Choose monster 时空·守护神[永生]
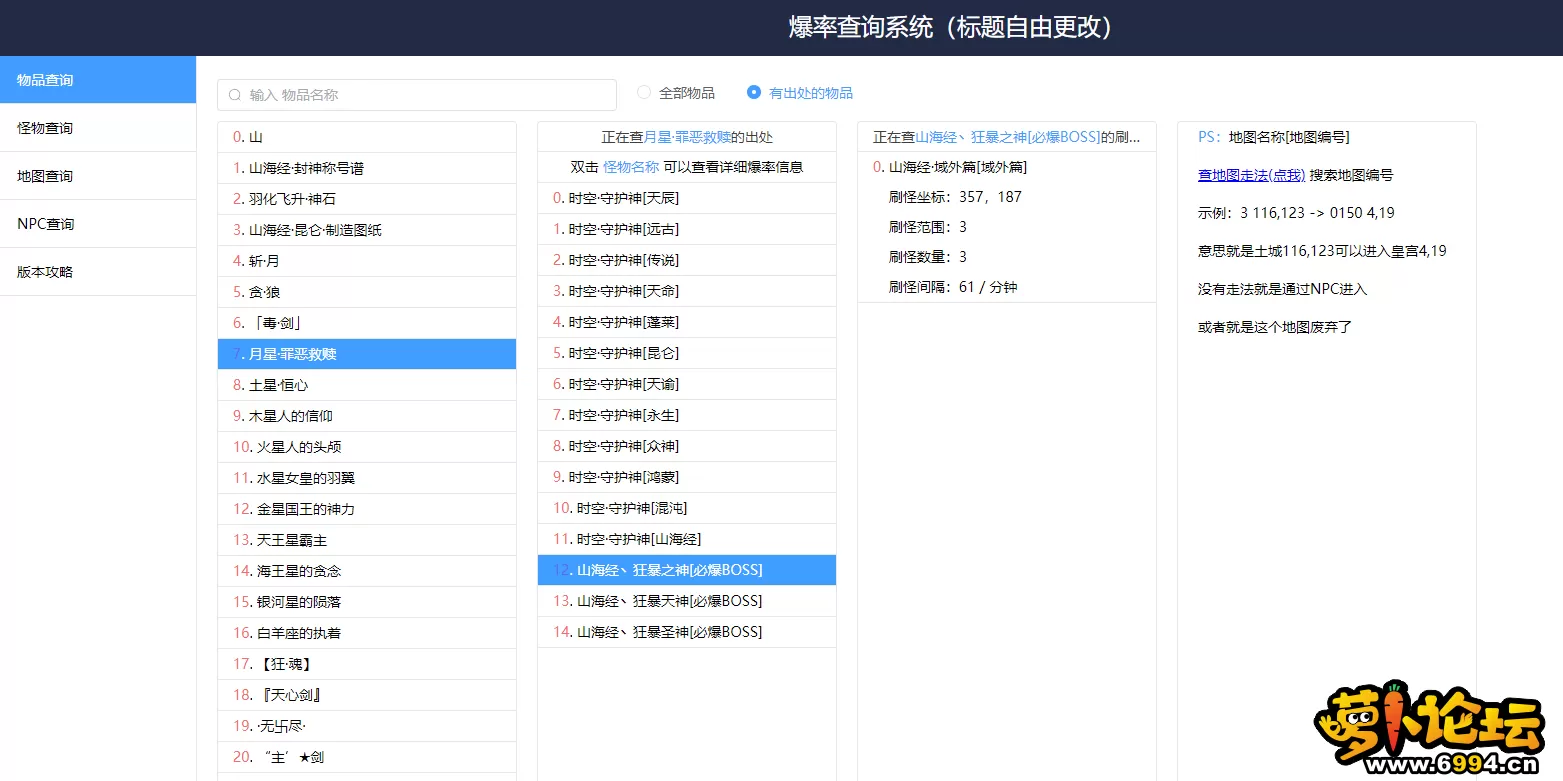 [x=687, y=415]
